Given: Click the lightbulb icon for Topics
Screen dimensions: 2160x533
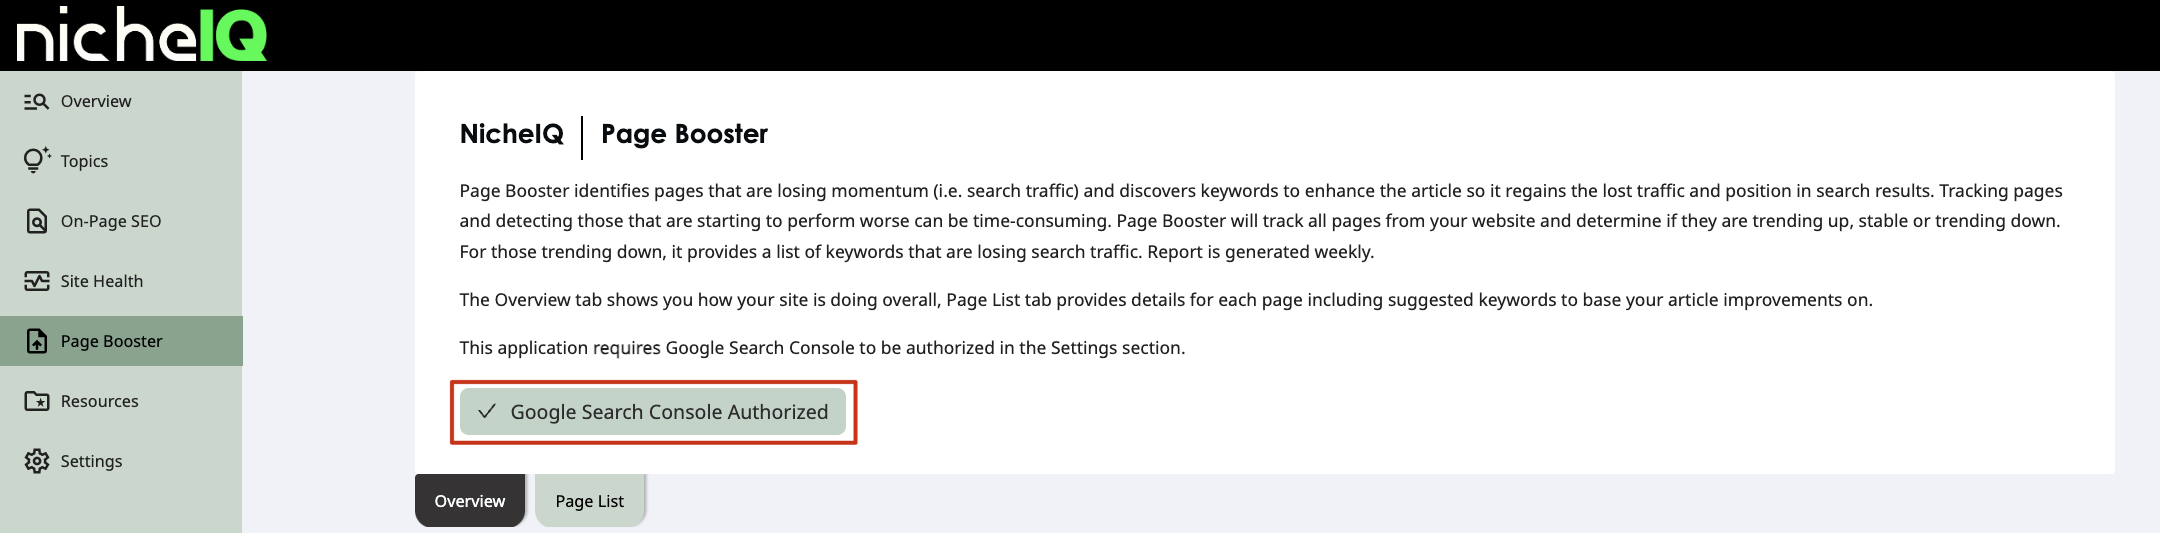Looking at the screenshot, I should coord(37,160).
